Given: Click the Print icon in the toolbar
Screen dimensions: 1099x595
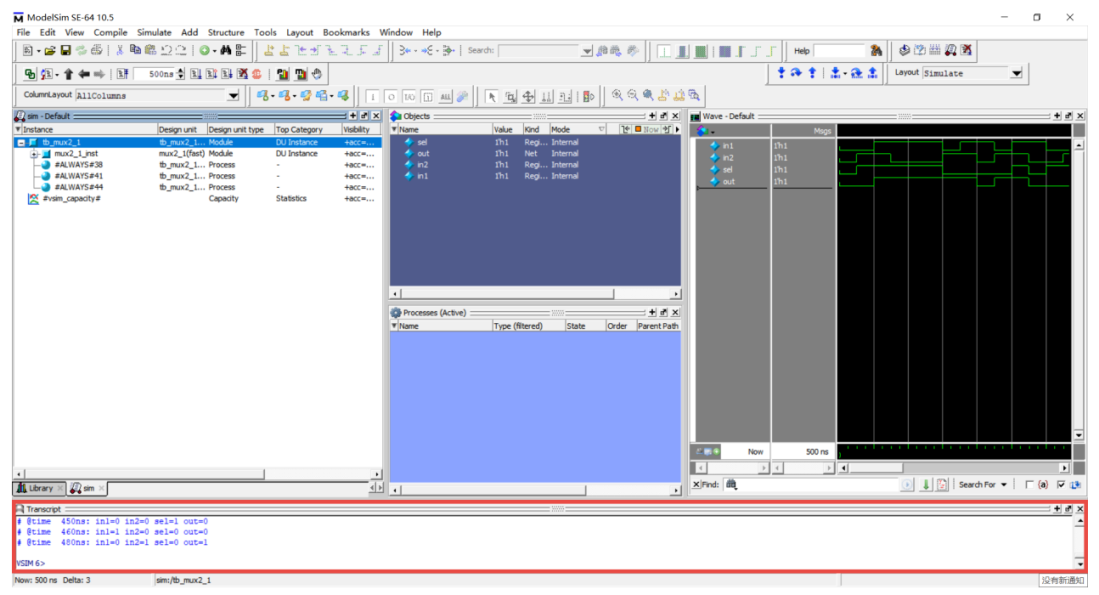Looking at the screenshot, I should pos(97,50).
